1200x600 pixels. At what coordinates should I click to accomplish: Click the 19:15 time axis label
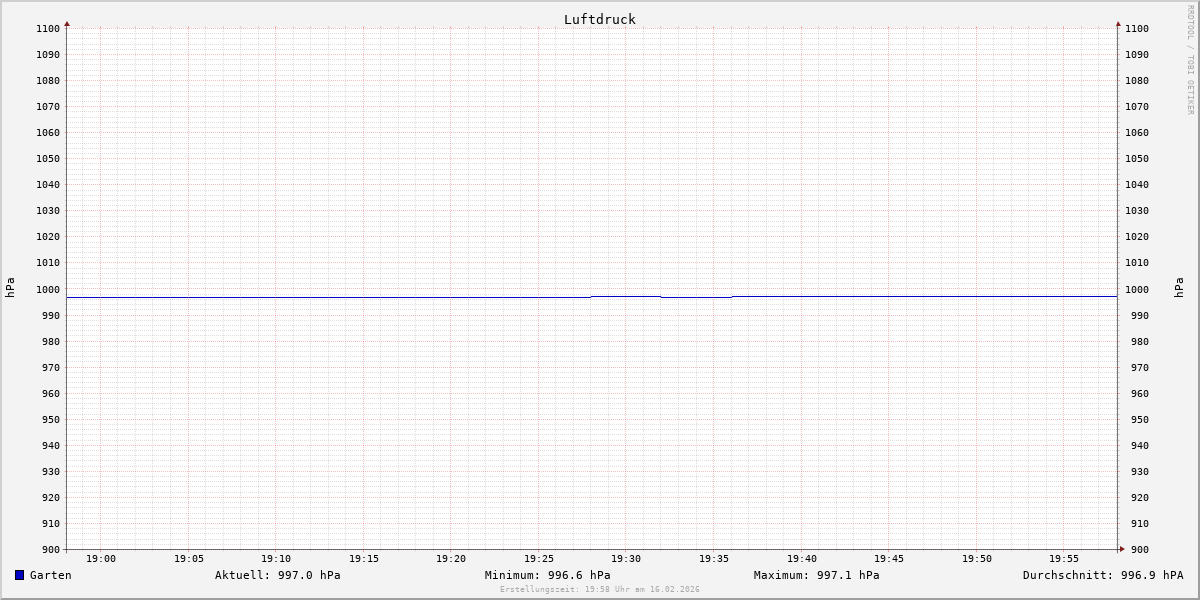coord(364,559)
